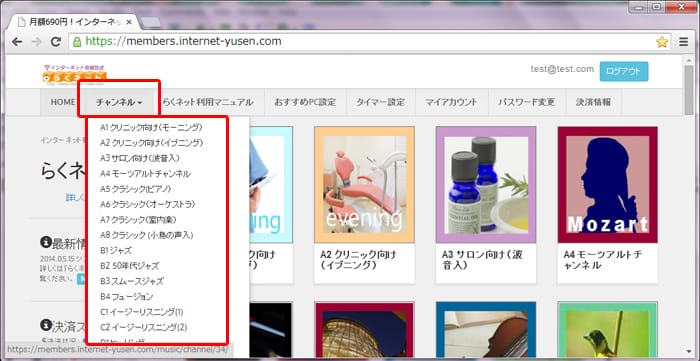Click scrollbar up arrow

point(689,59)
